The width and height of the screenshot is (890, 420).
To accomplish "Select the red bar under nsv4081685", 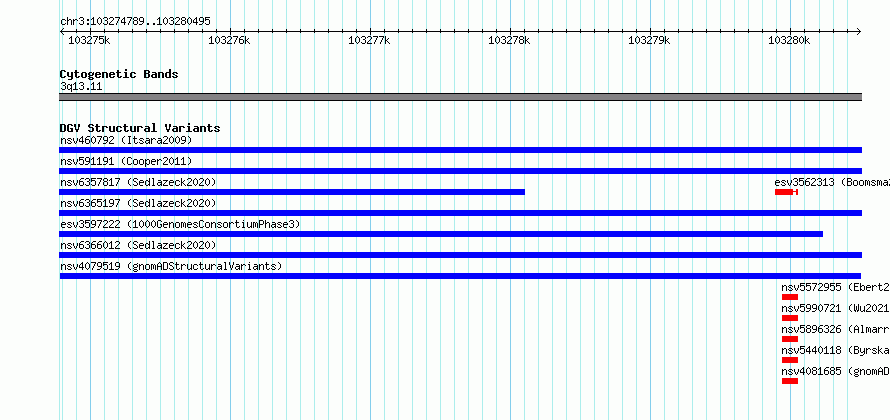I will (x=790, y=381).
